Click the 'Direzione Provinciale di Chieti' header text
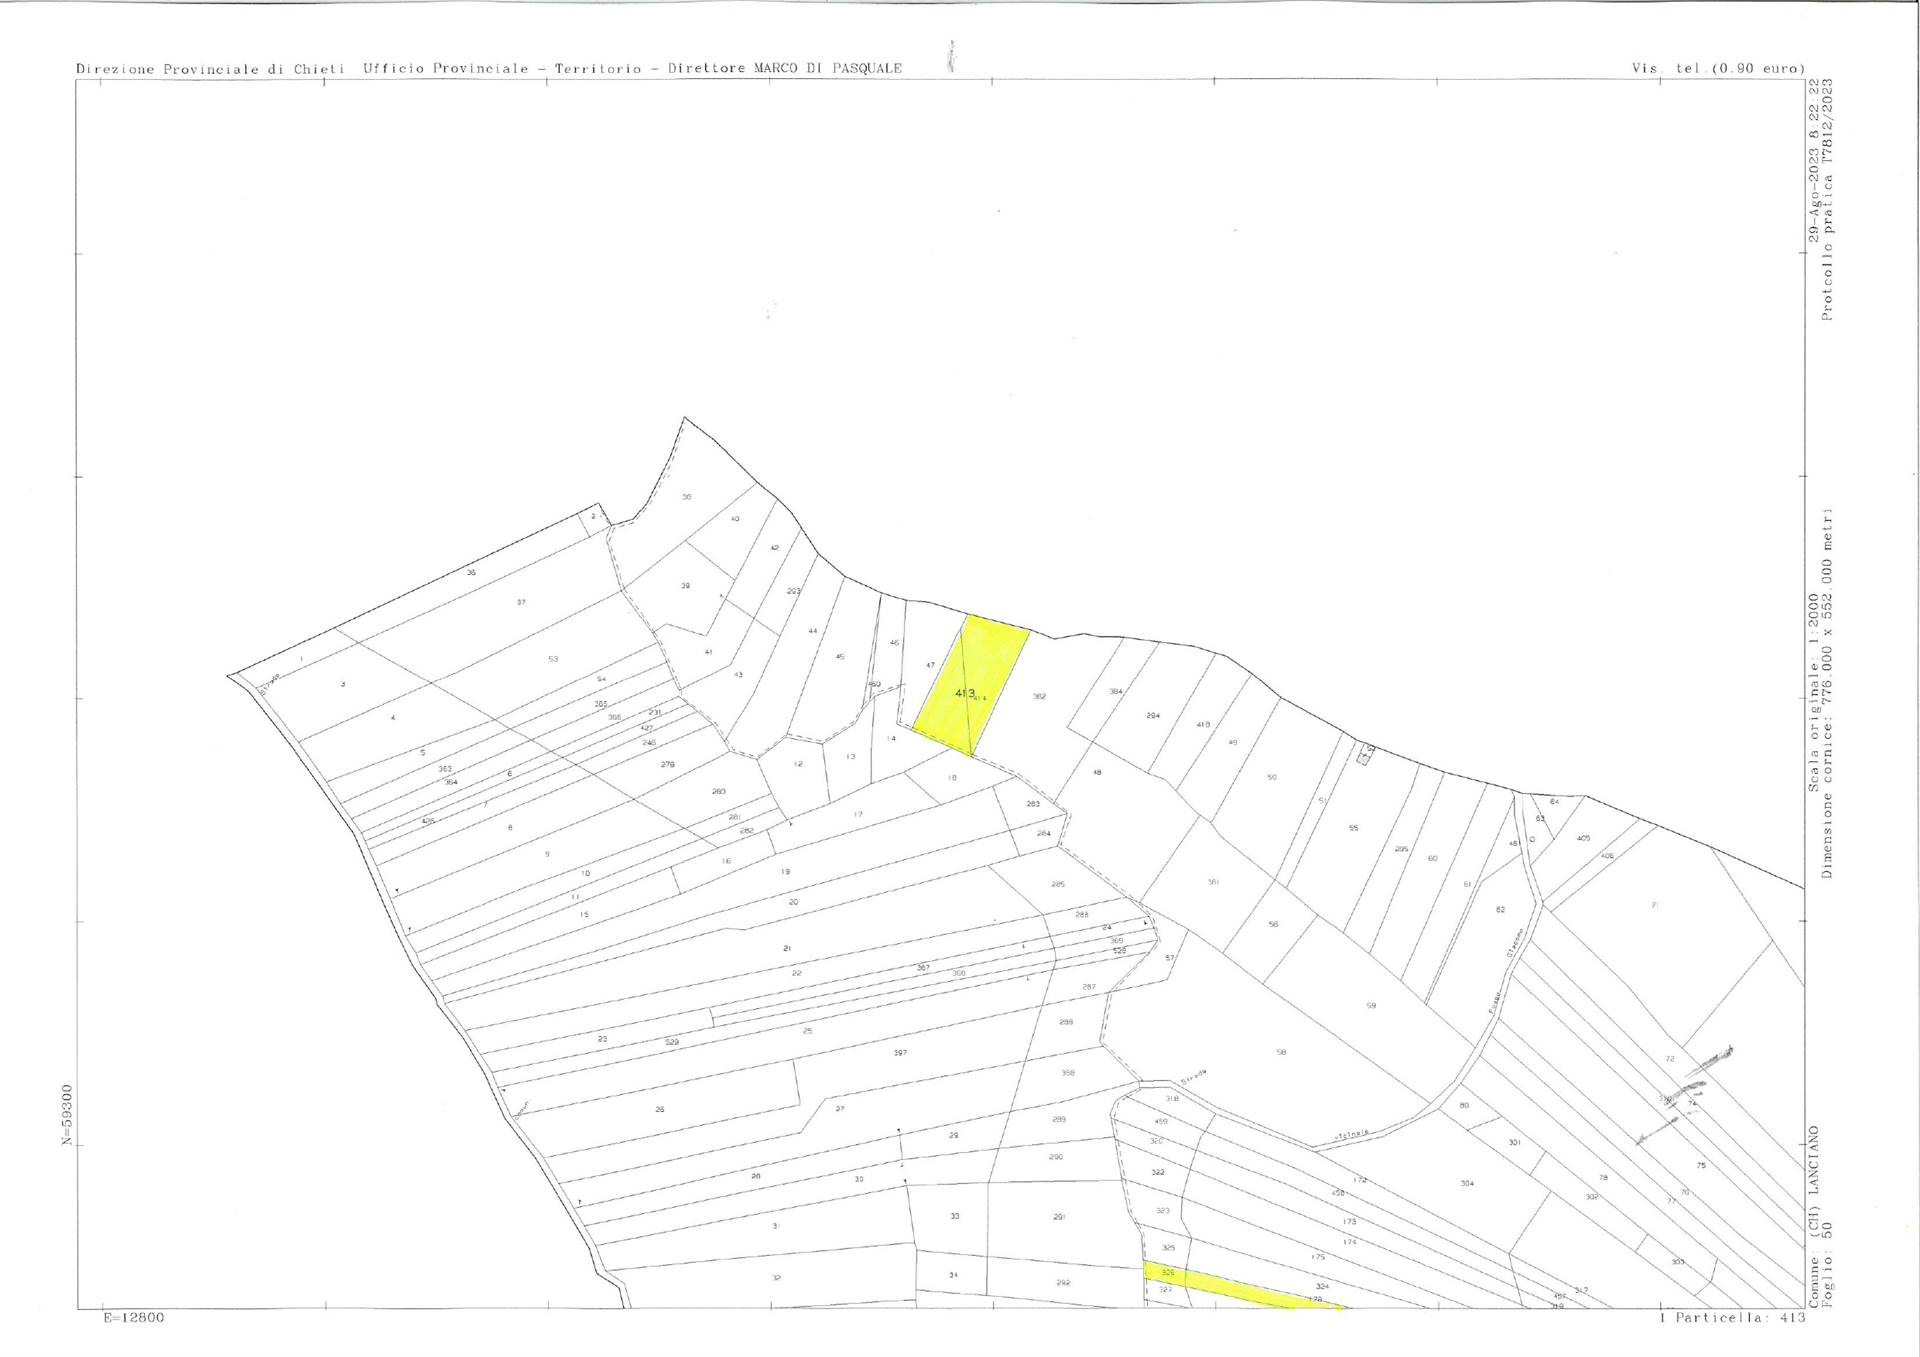The image size is (1920, 1357). [x=210, y=69]
